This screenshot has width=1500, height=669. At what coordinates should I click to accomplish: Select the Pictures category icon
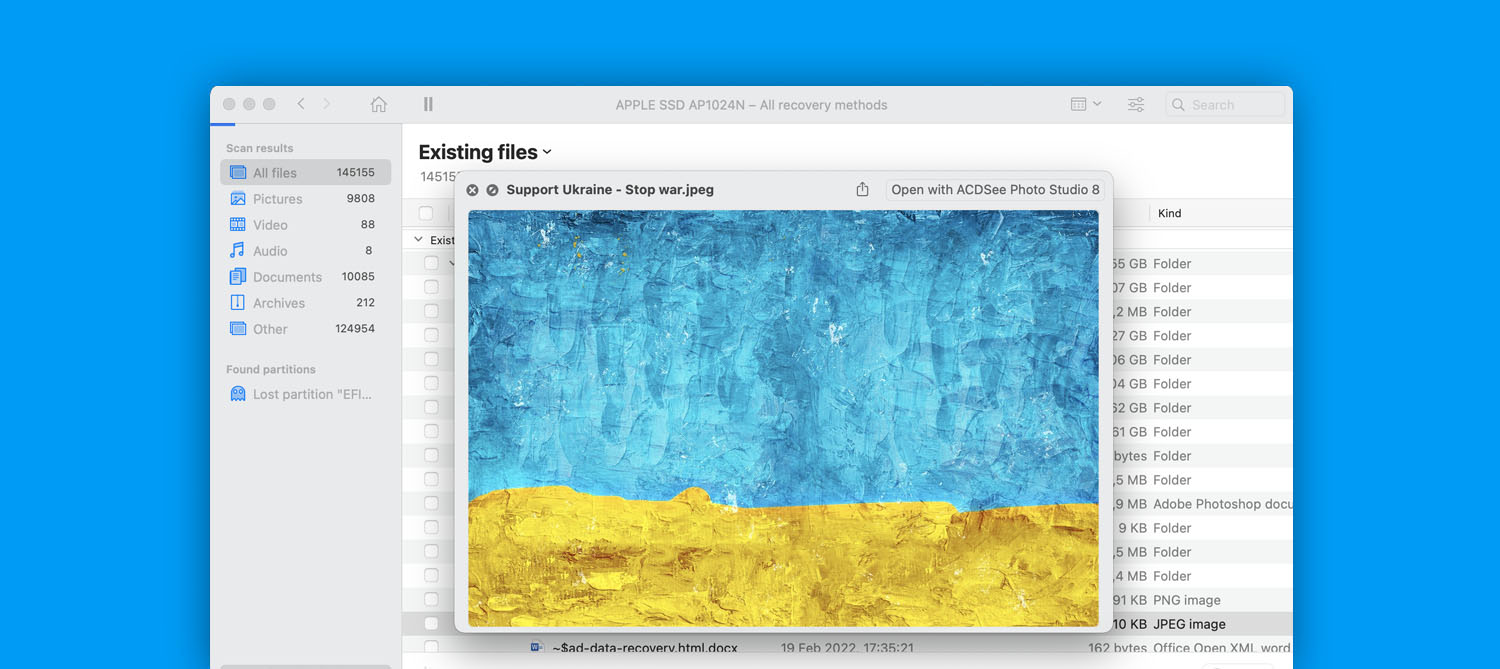238,198
